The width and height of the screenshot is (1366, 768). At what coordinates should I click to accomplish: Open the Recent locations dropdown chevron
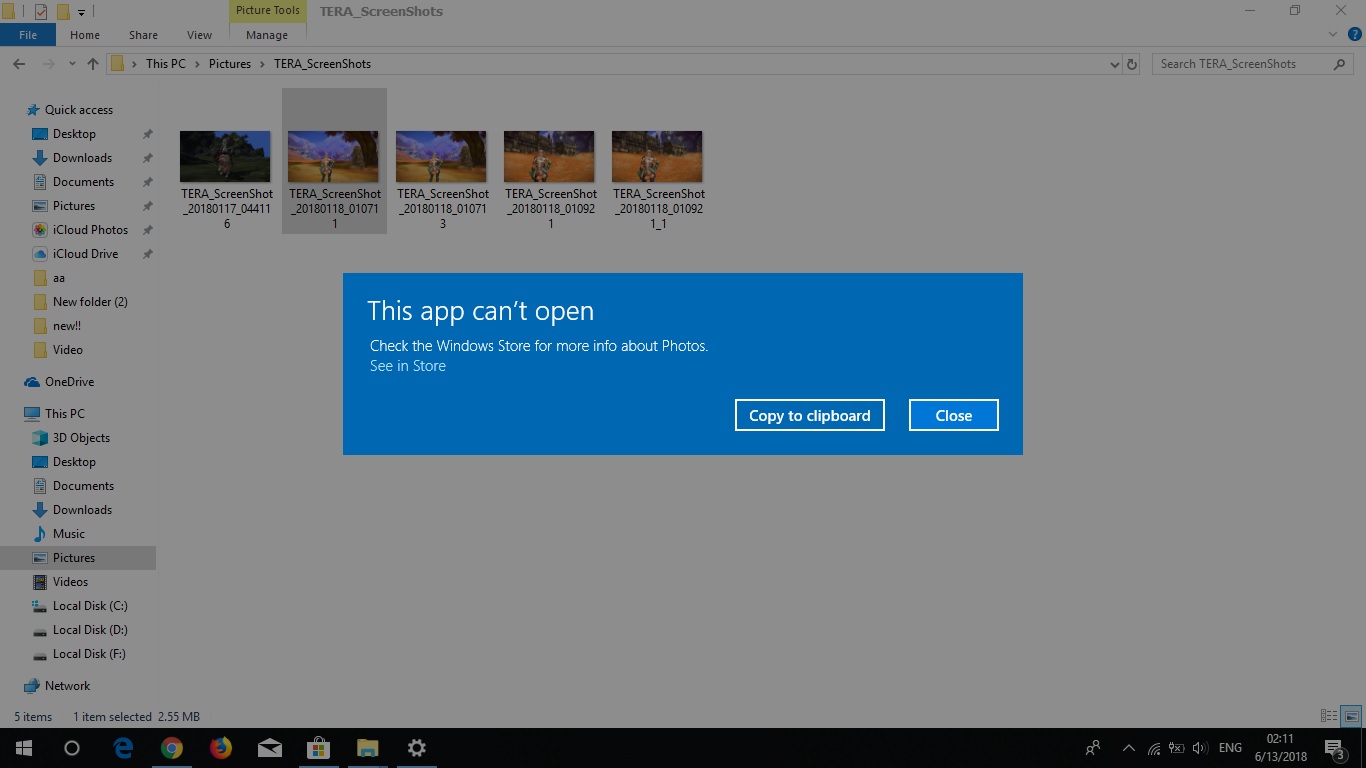pyautogui.click(x=71, y=64)
